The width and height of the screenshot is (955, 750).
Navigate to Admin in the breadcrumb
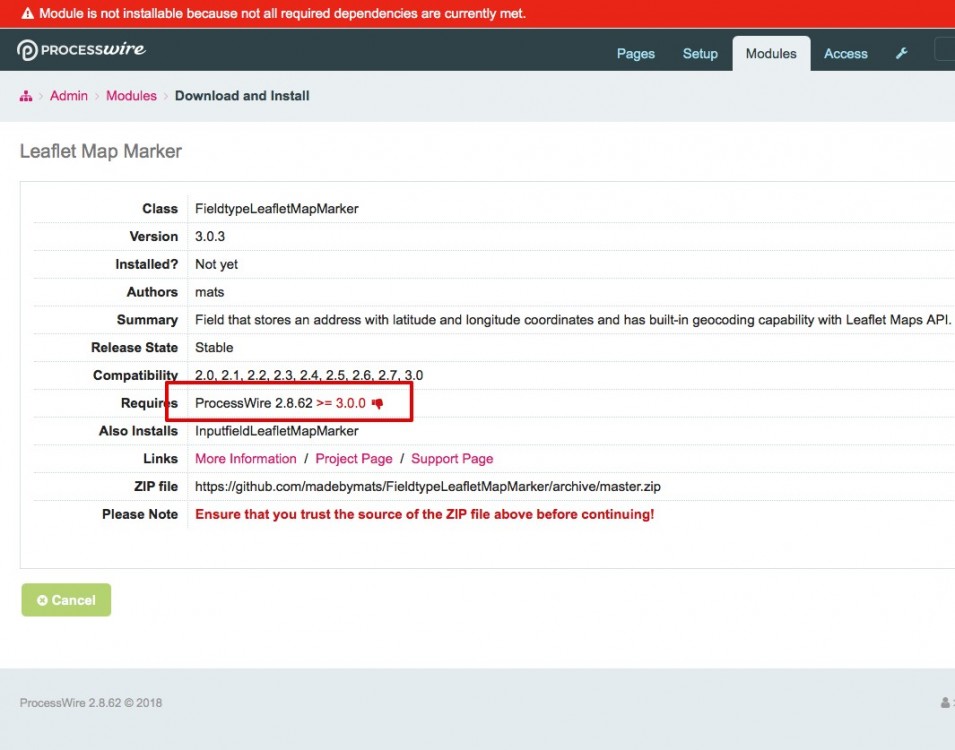click(x=69, y=96)
